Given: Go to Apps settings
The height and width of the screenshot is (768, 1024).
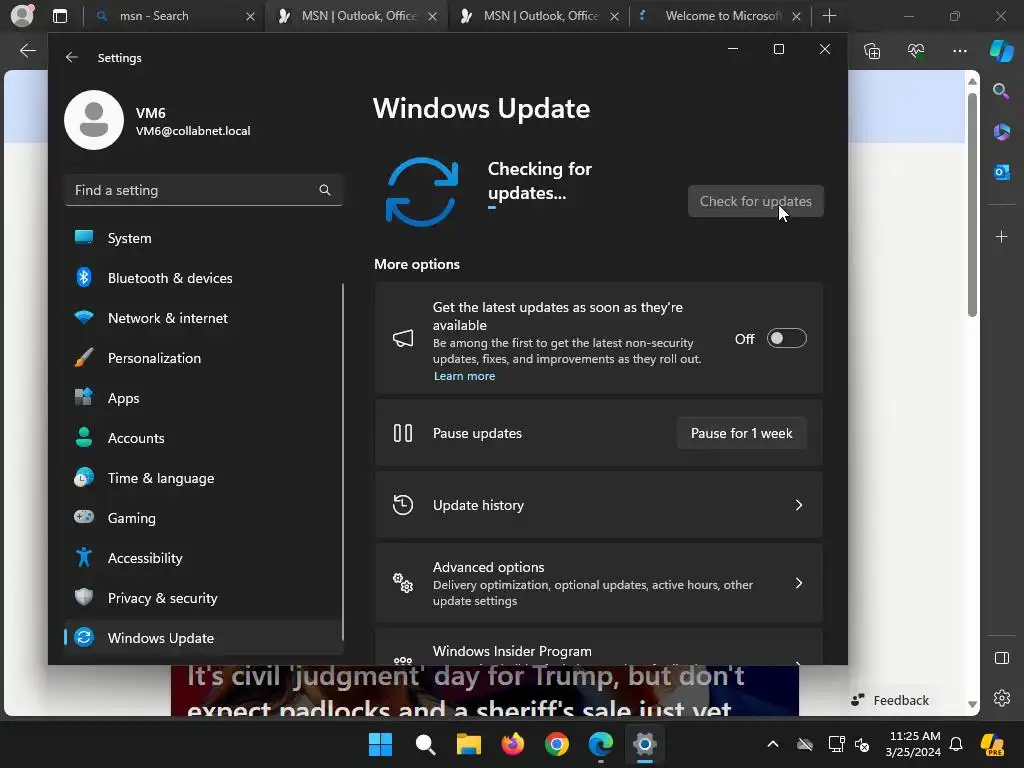Looking at the screenshot, I should tap(203, 398).
